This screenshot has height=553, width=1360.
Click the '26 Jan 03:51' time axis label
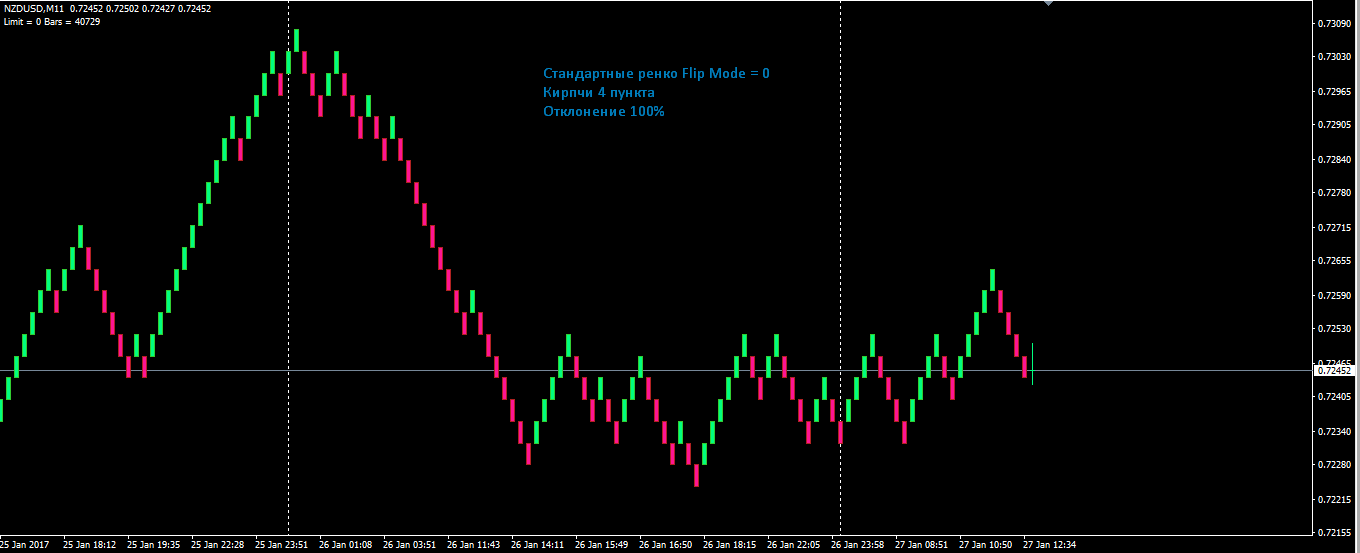coord(410,545)
